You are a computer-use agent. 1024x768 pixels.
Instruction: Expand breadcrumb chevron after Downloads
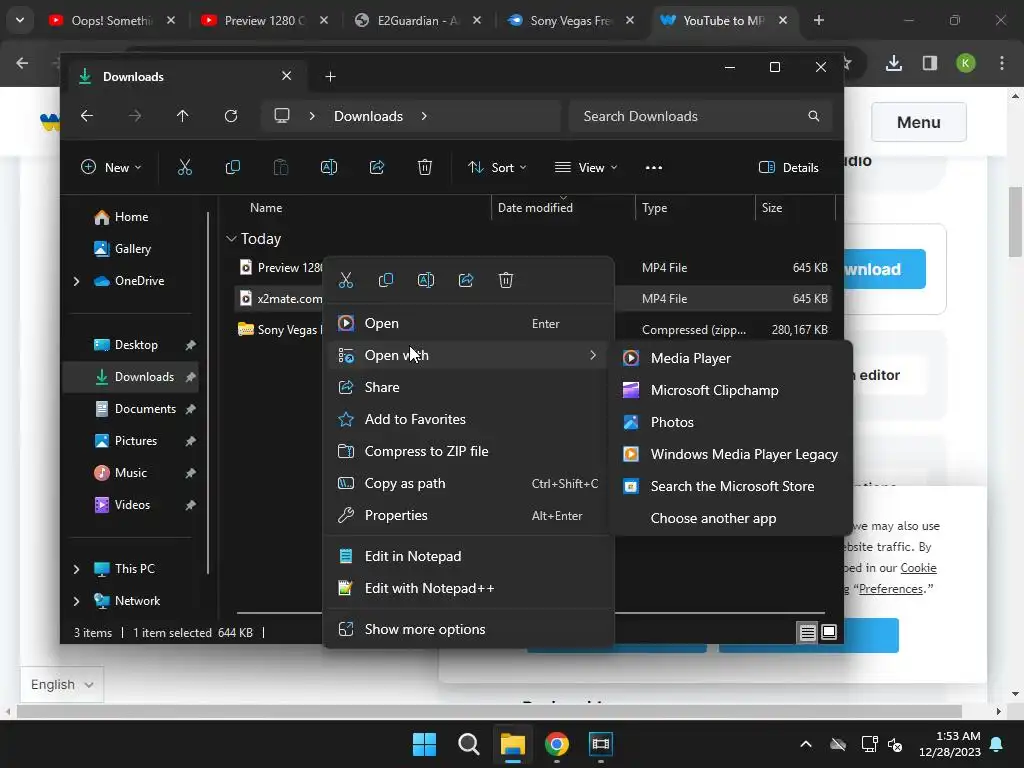pyautogui.click(x=424, y=116)
